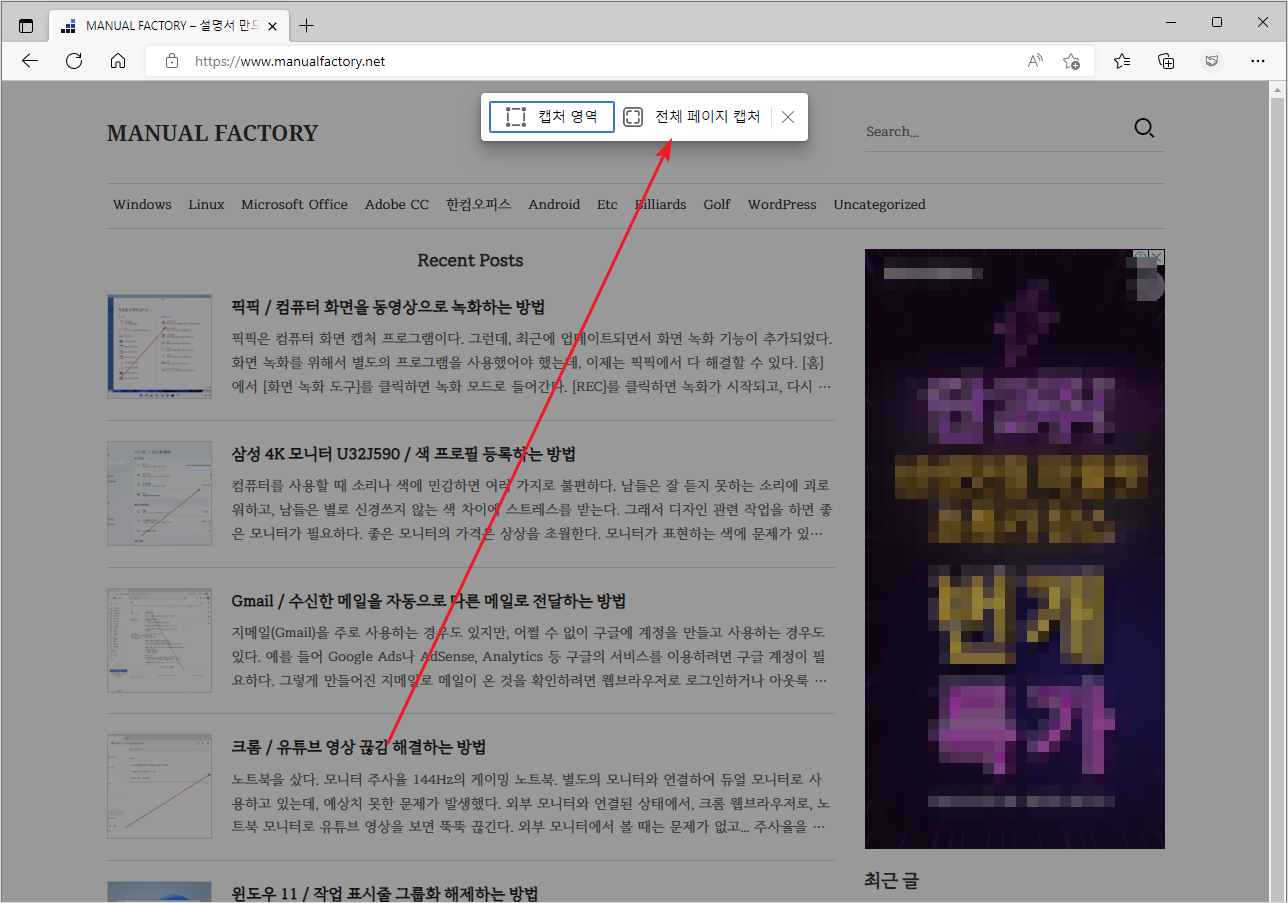Open a new tab with plus button
The width and height of the screenshot is (1288, 903).
(x=307, y=25)
